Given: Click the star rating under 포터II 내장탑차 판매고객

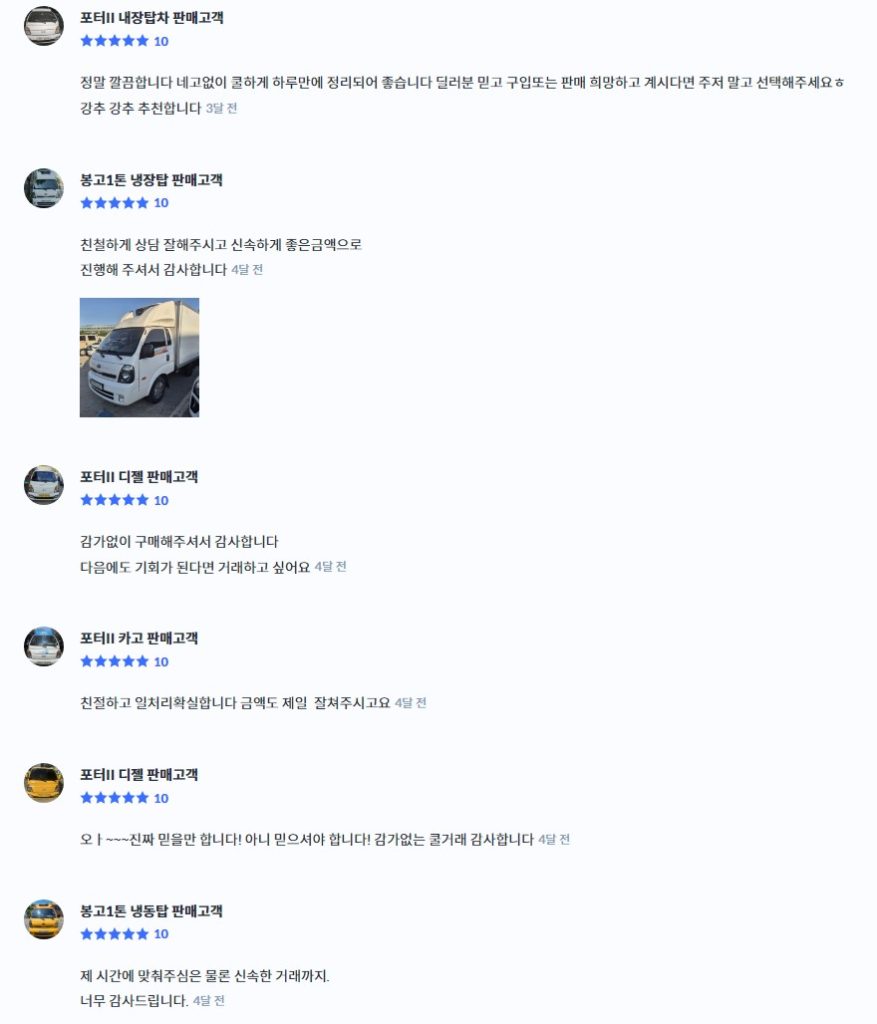Looking at the screenshot, I should coord(114,41).
